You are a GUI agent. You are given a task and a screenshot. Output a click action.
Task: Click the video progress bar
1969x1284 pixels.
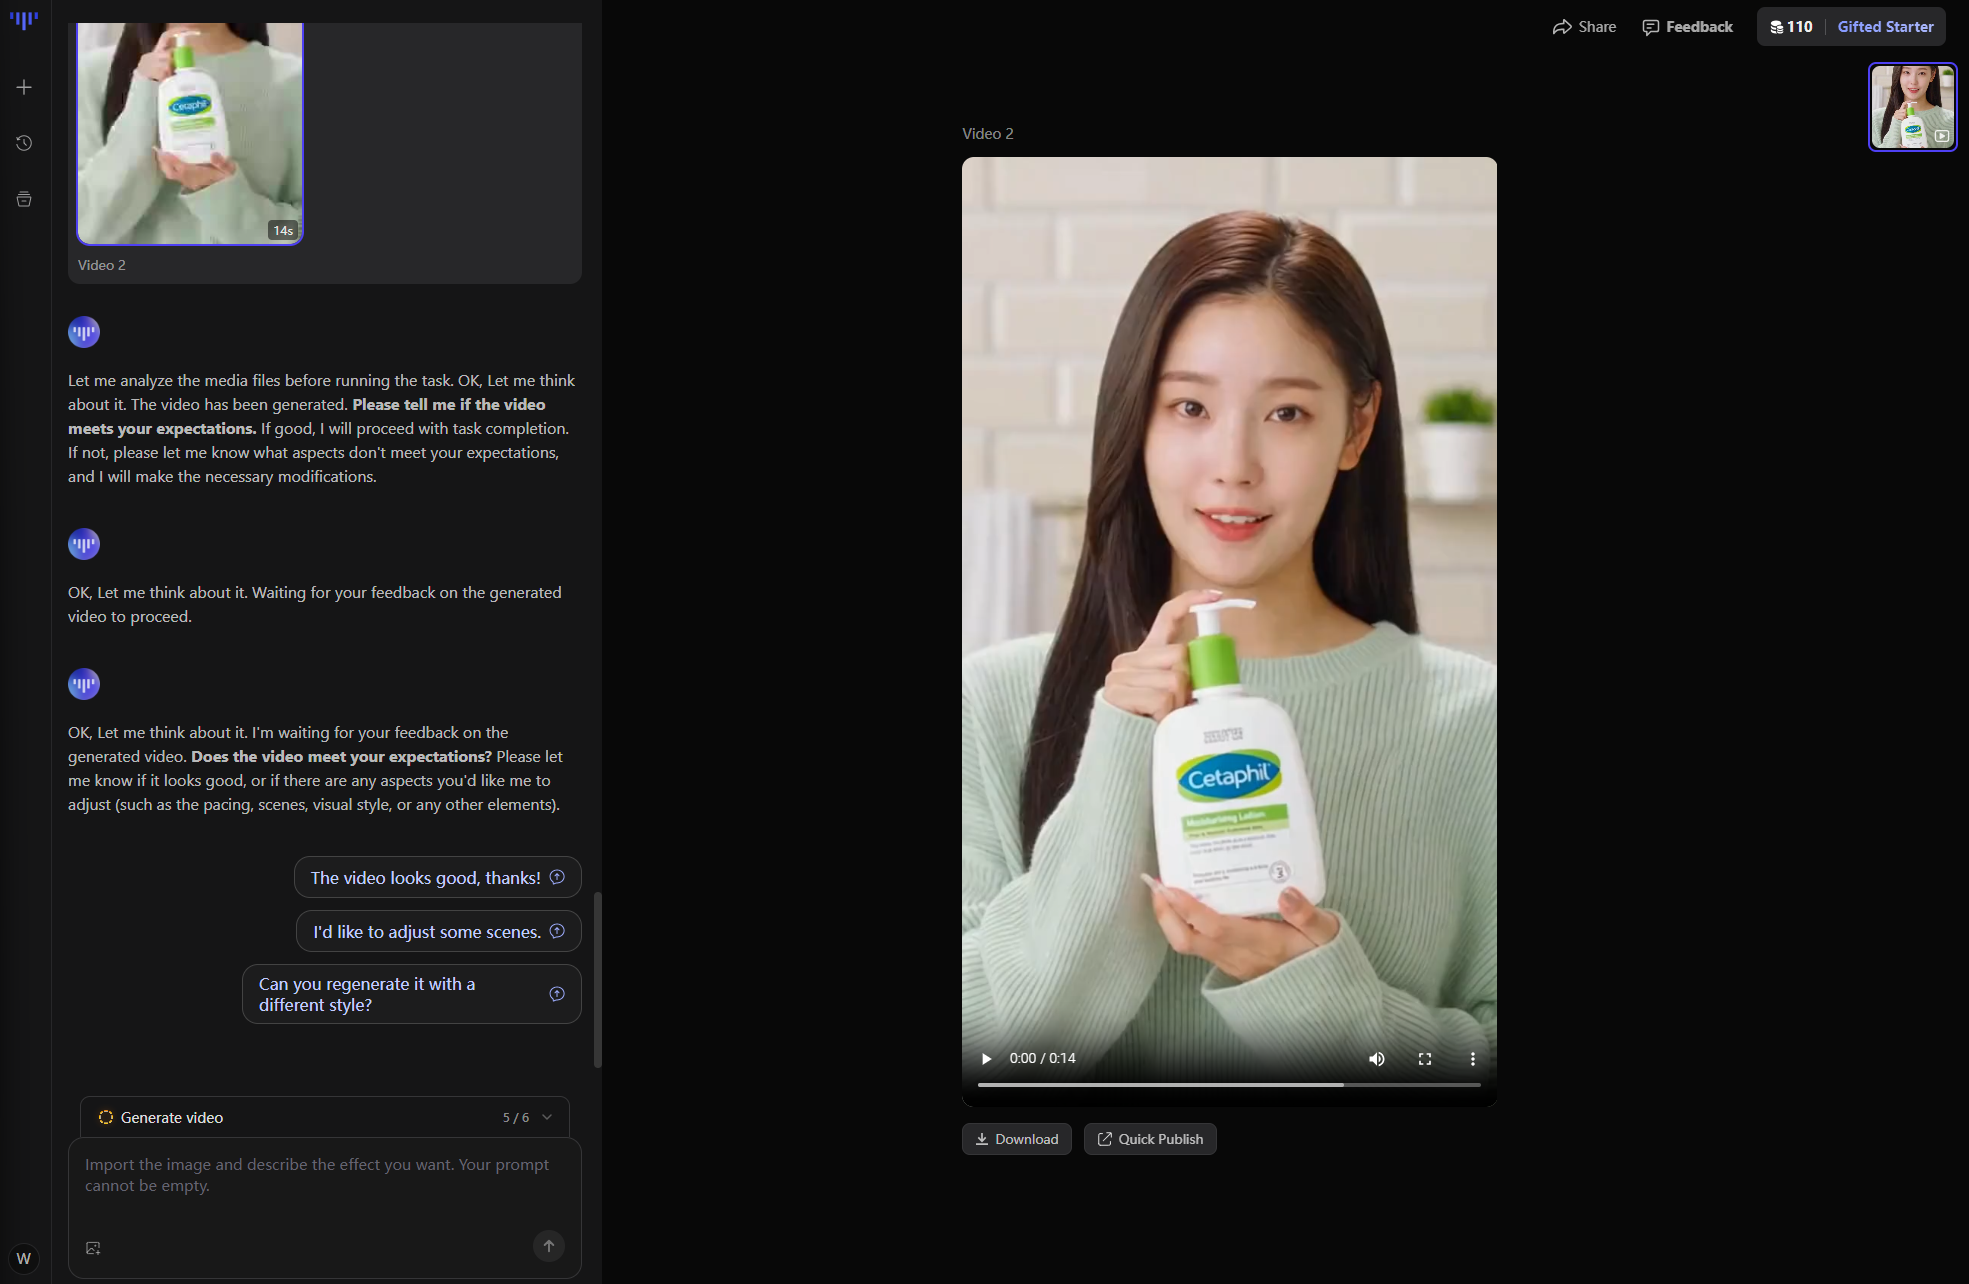click(x=1228, y=1085)
